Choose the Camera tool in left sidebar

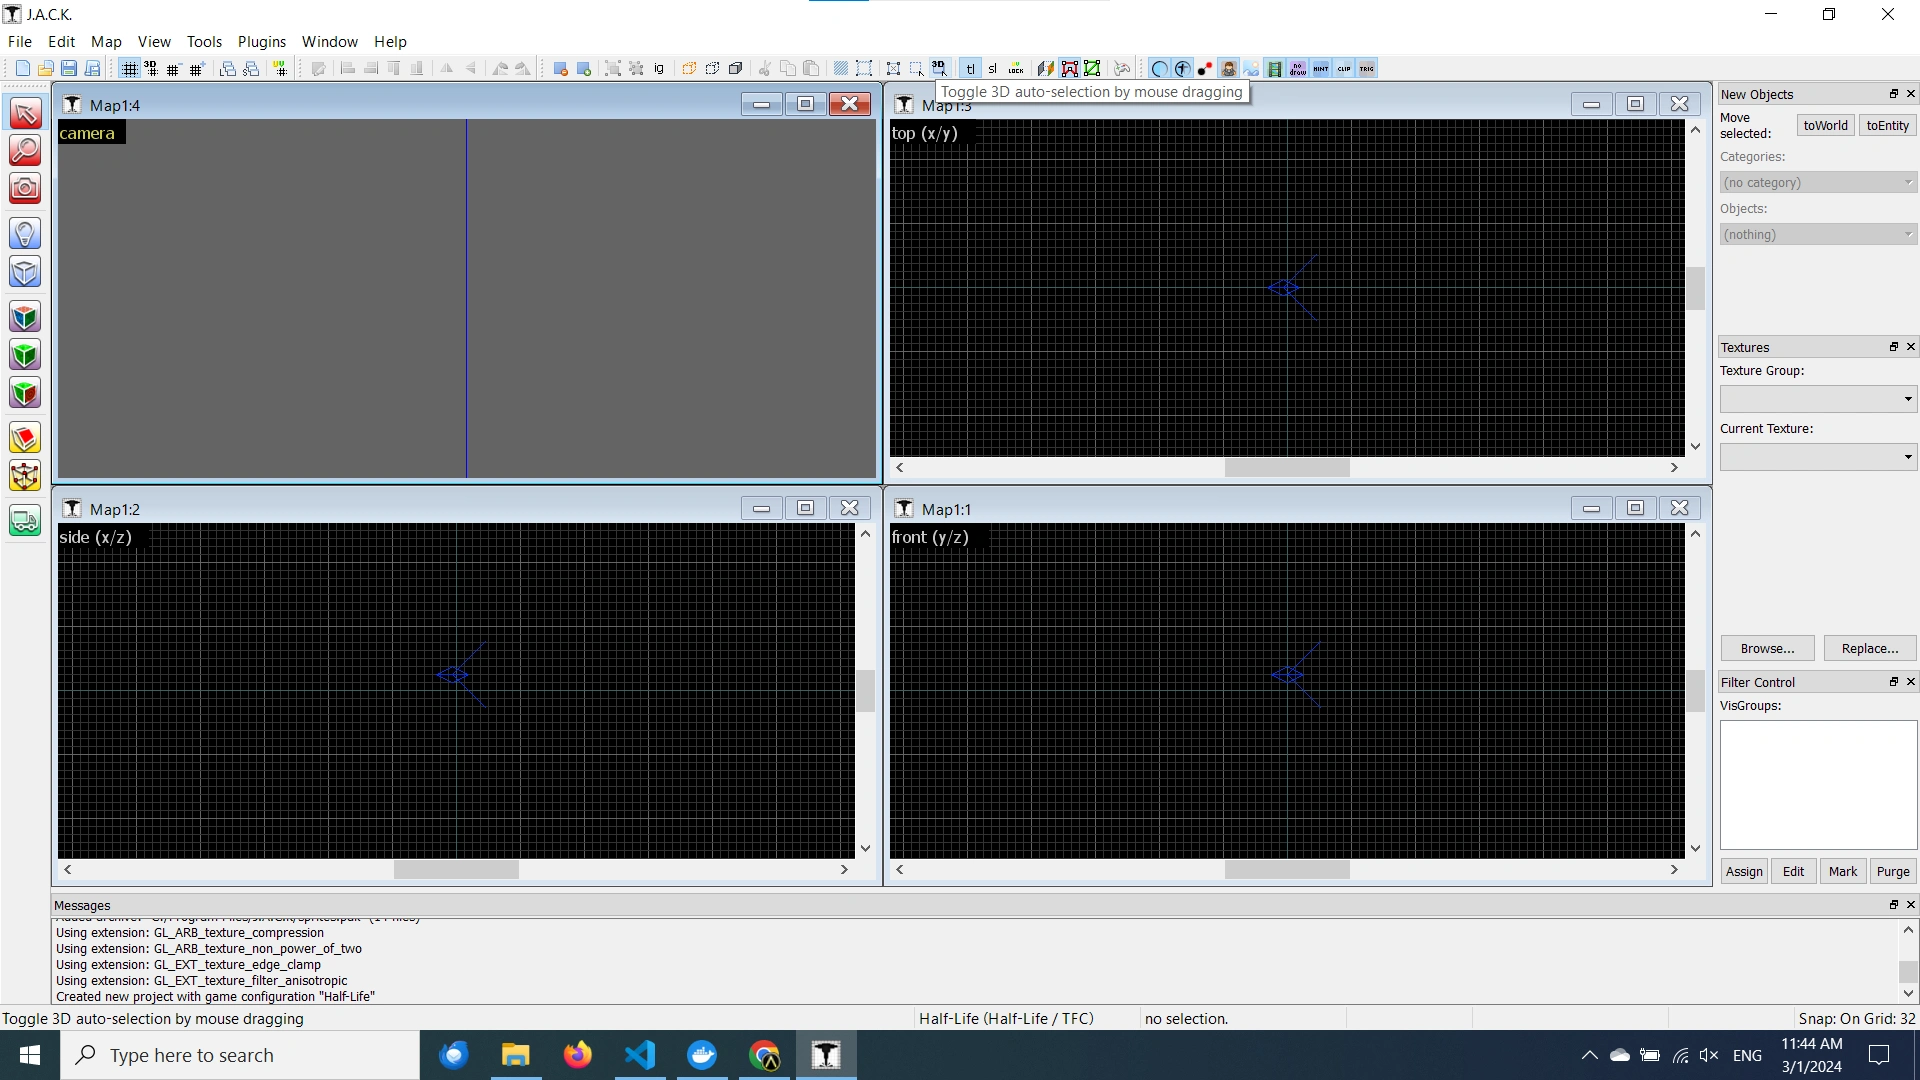(x=25, y=187)
